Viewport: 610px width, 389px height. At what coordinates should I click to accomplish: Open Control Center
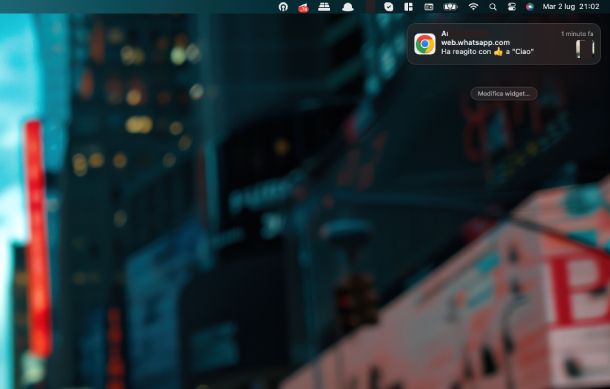pos(511,7)
